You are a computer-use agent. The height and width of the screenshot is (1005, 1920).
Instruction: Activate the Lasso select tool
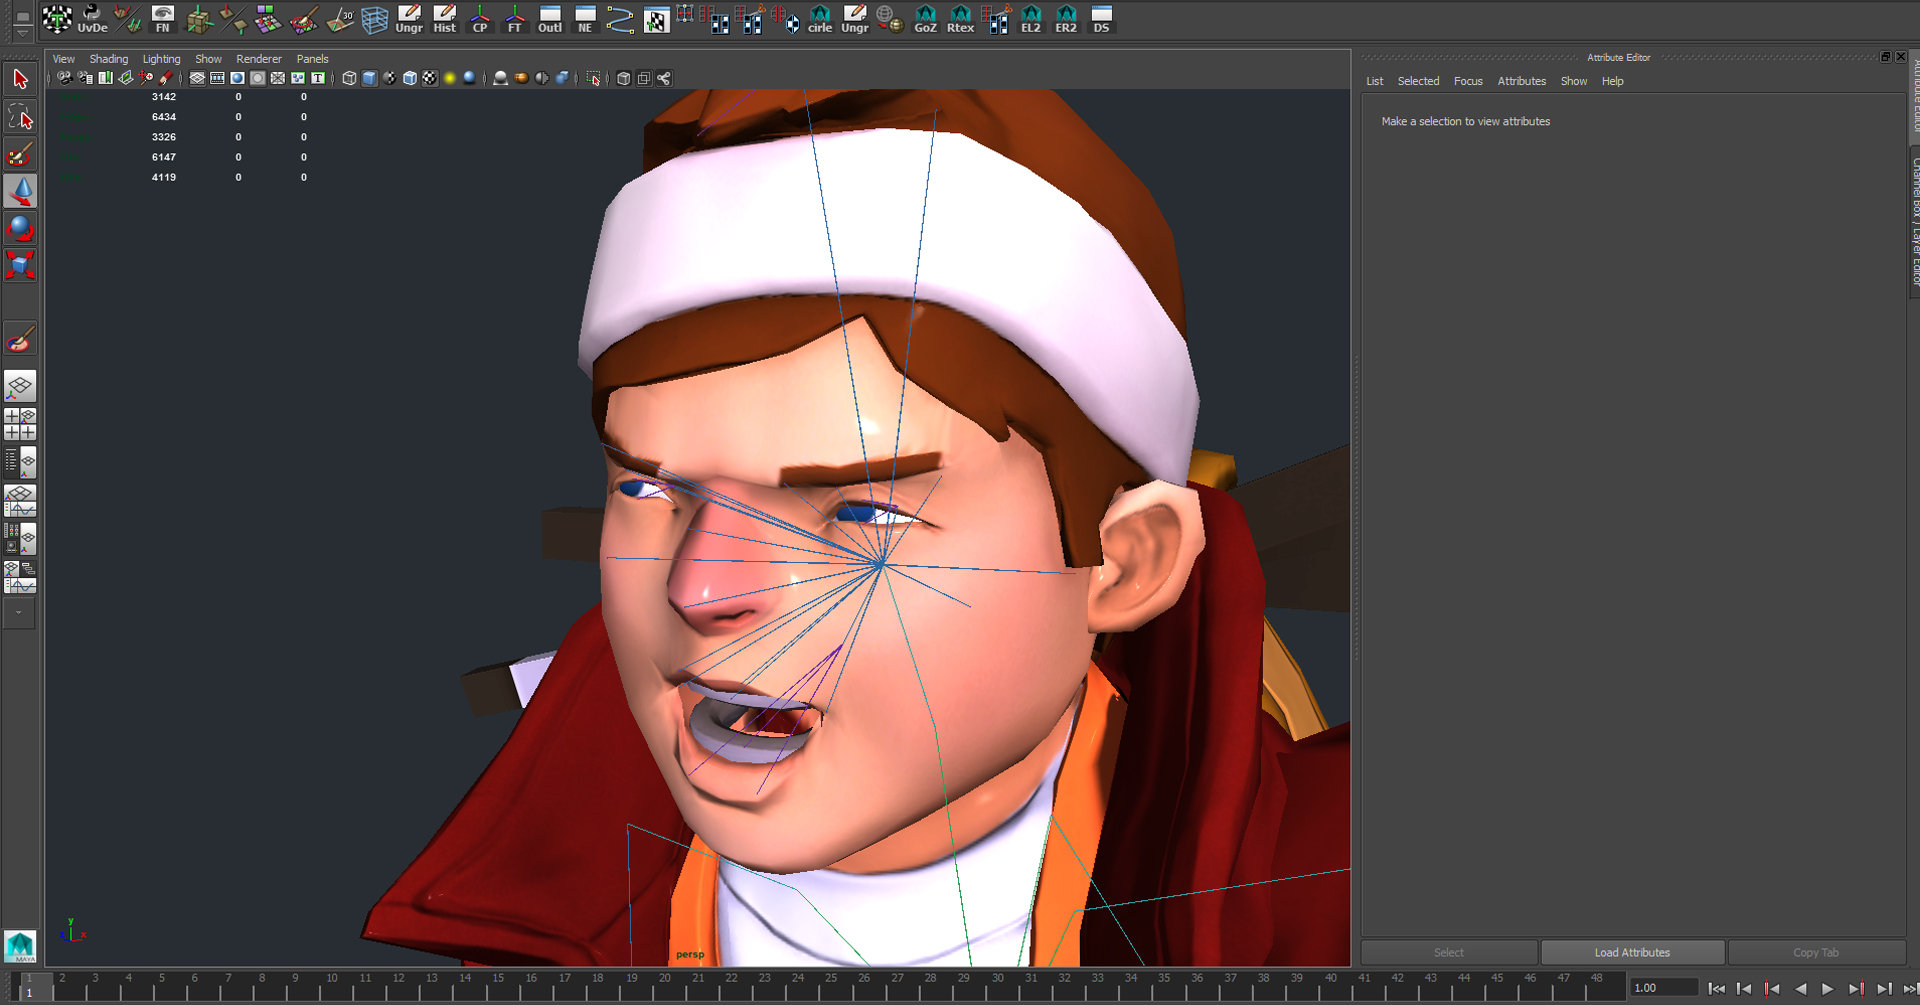[x=20, y=118]
